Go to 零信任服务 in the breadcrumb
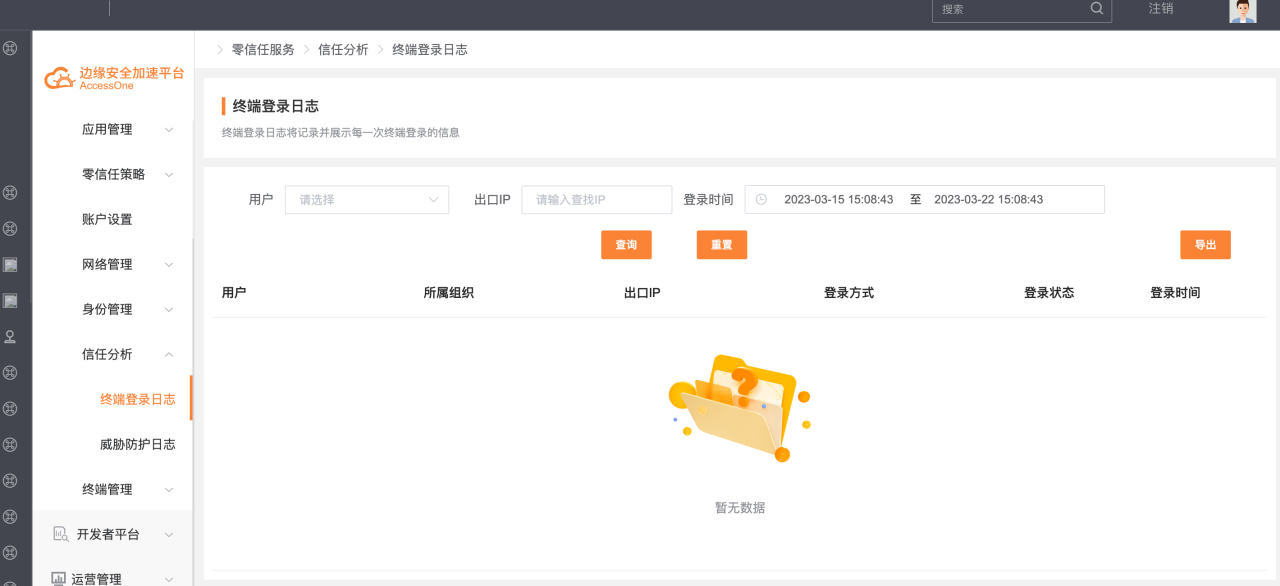This screenshot has height=586, width=1280. [263, 50]
